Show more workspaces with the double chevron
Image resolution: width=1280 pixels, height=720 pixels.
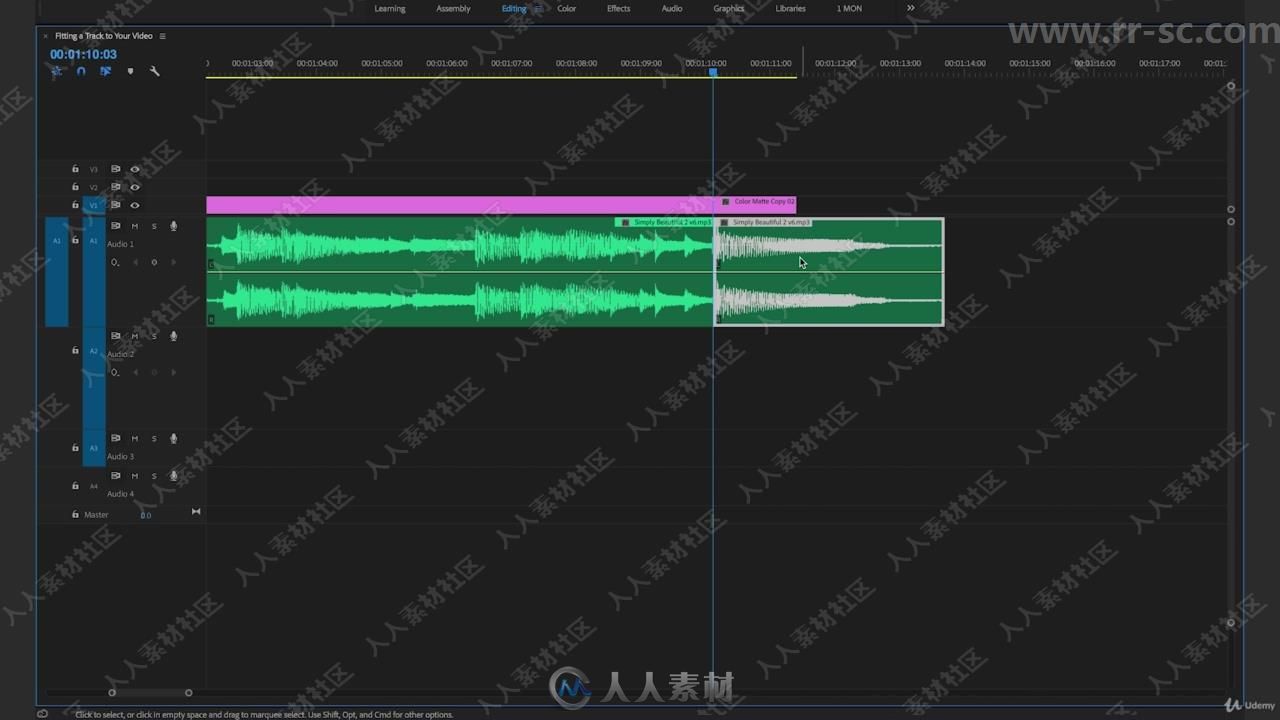(911, 8)
